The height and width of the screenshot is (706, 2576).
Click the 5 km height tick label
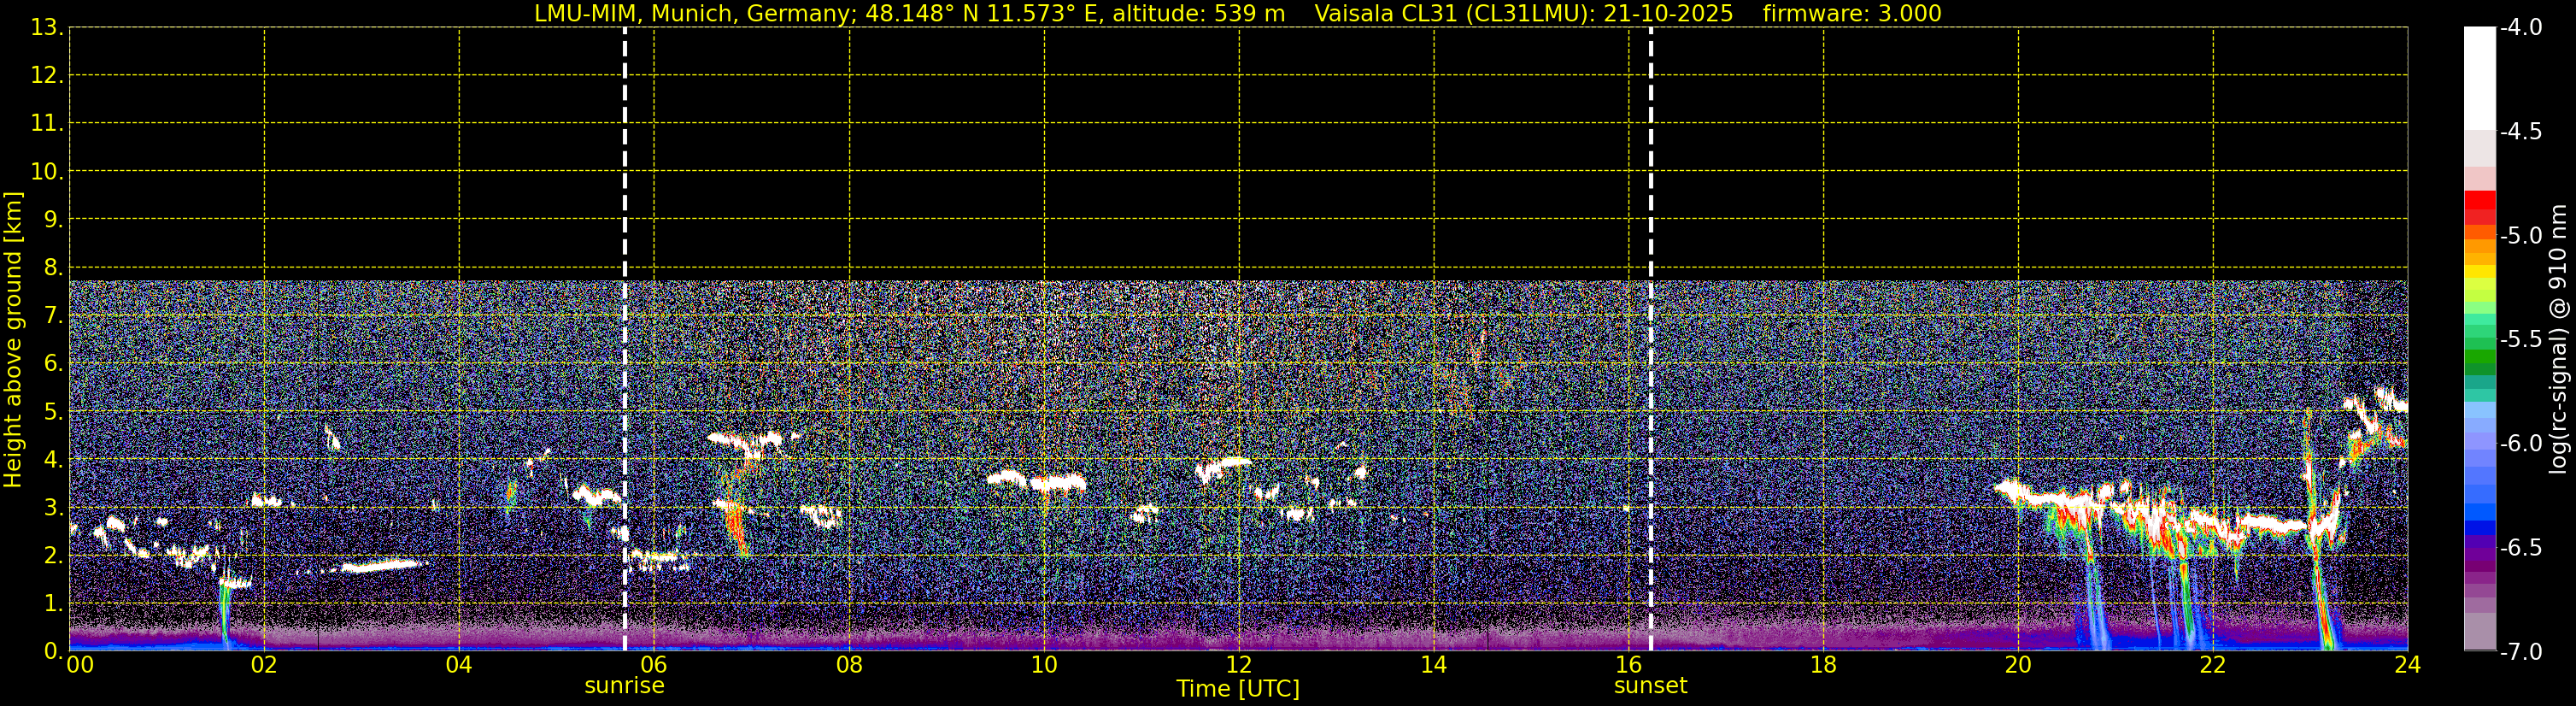click(52, 412)
